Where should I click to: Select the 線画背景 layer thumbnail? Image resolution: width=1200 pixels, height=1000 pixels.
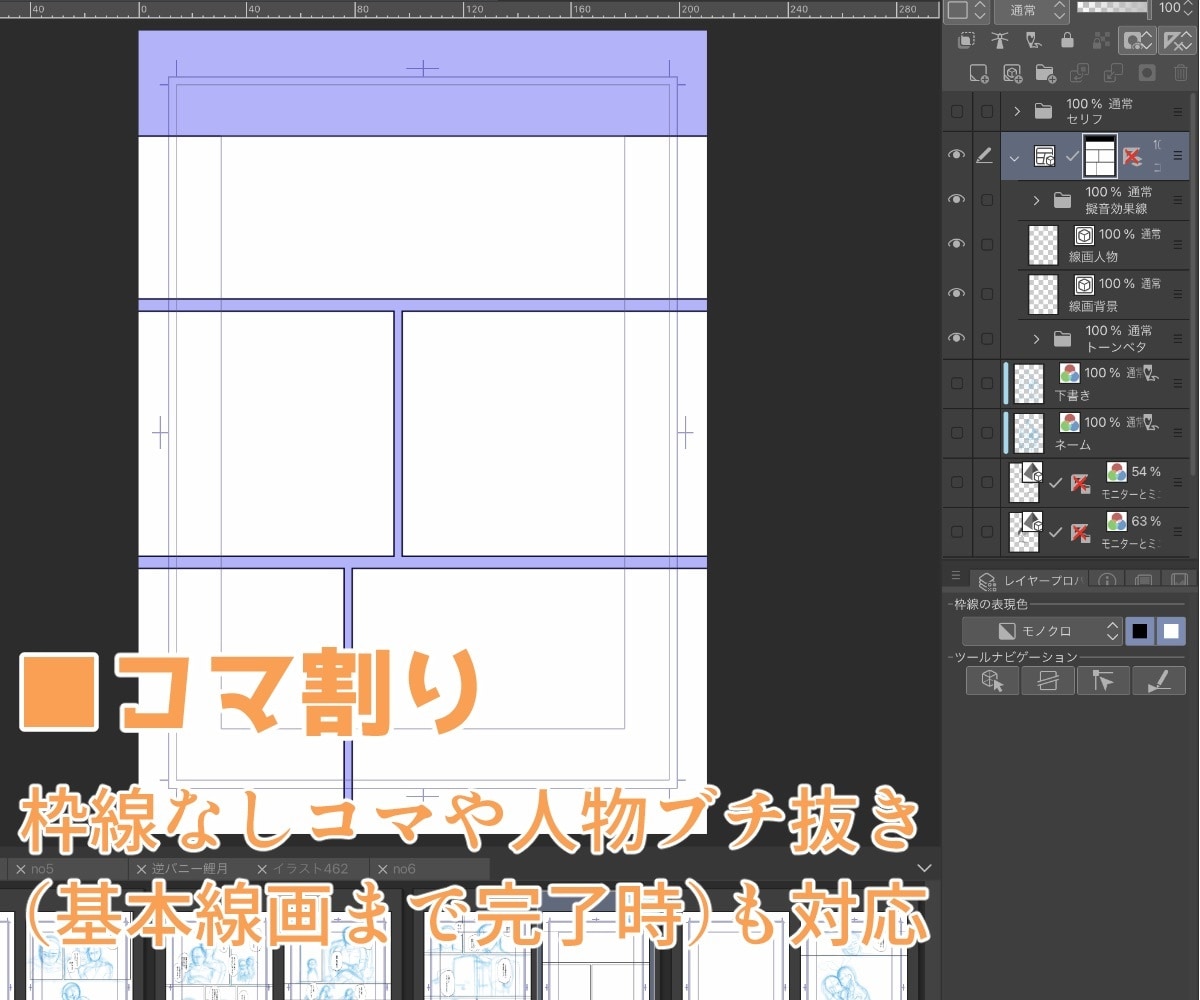click(1043, 294)
